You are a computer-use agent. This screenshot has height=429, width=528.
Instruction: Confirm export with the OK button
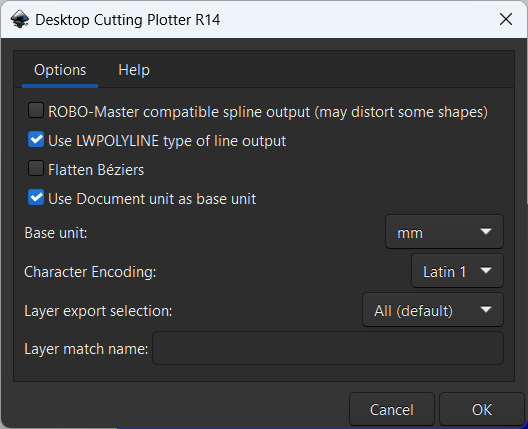pyautogui.click(x=482, y=409)
